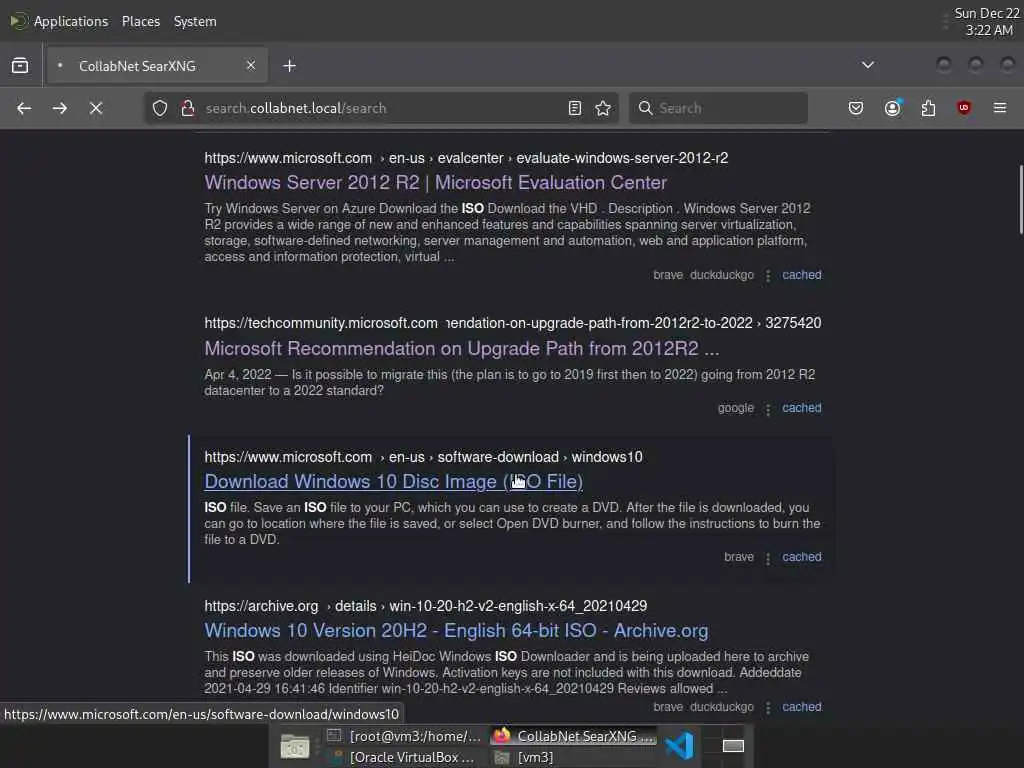Toggle reader view icon in address bar

coord(575,108)
